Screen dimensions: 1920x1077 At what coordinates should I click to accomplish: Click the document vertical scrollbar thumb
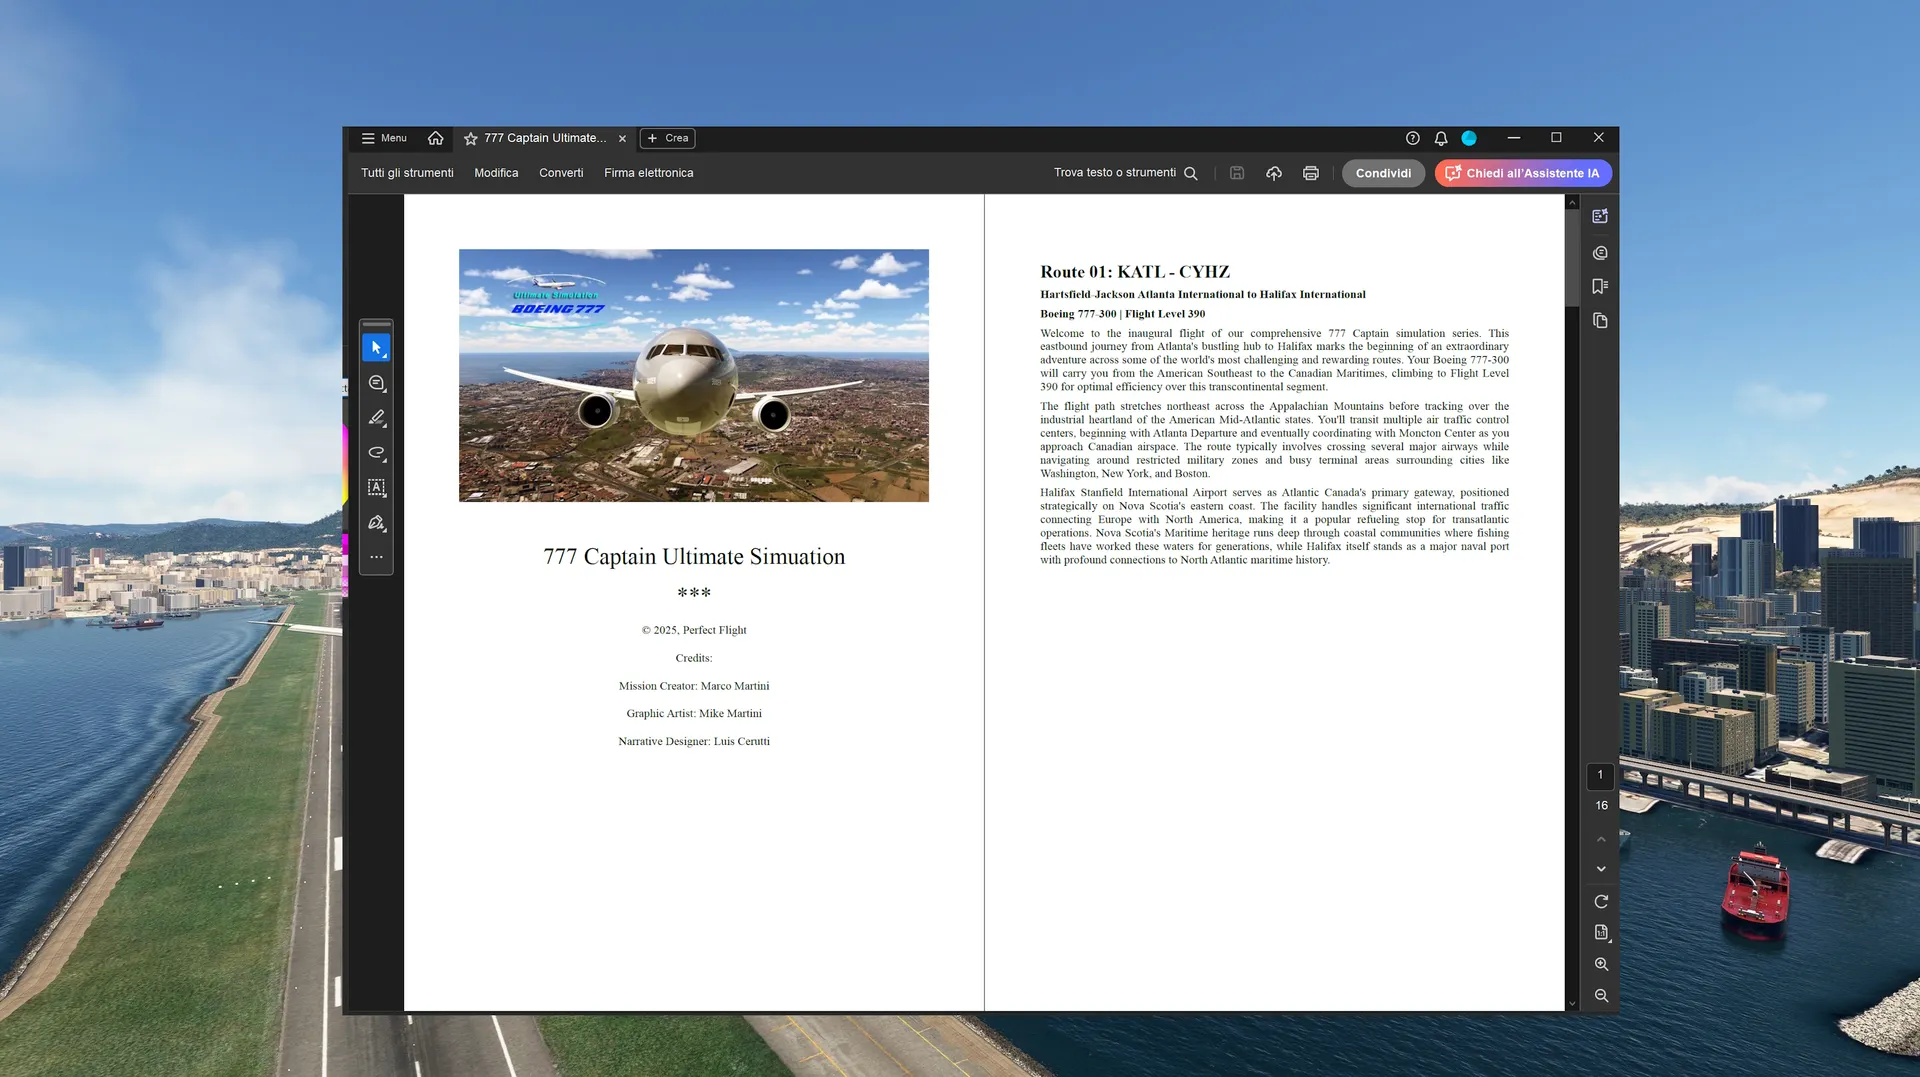tap(1572, 258)
